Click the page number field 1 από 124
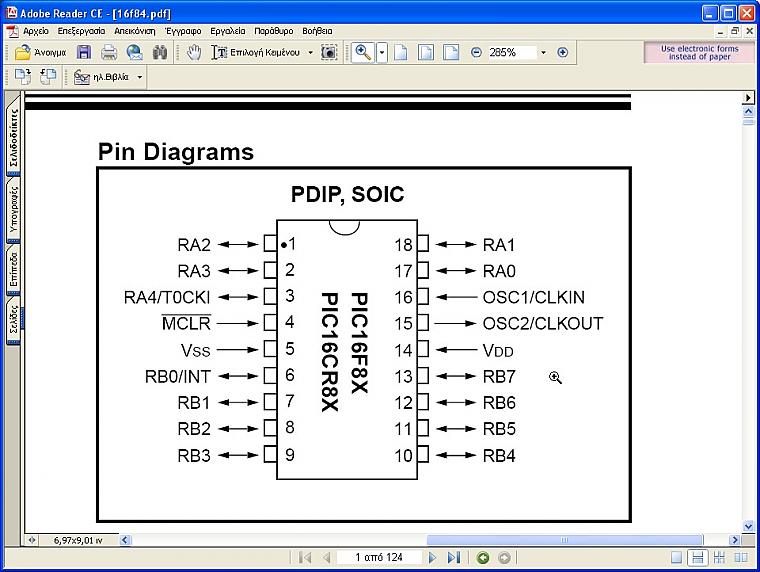Viewport: 760px width, 572px height. tap(379, 557)
